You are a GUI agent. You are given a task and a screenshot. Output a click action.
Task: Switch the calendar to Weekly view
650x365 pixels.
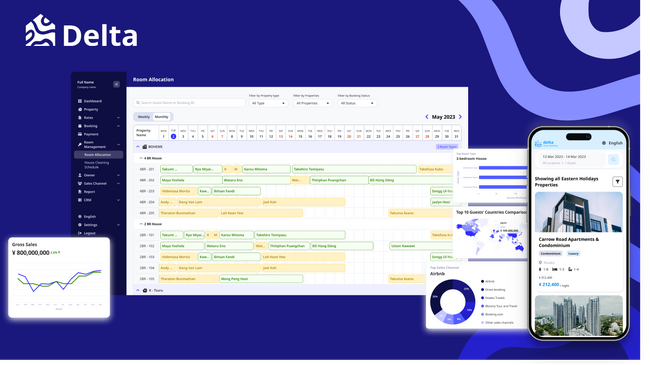pos(143,117)
